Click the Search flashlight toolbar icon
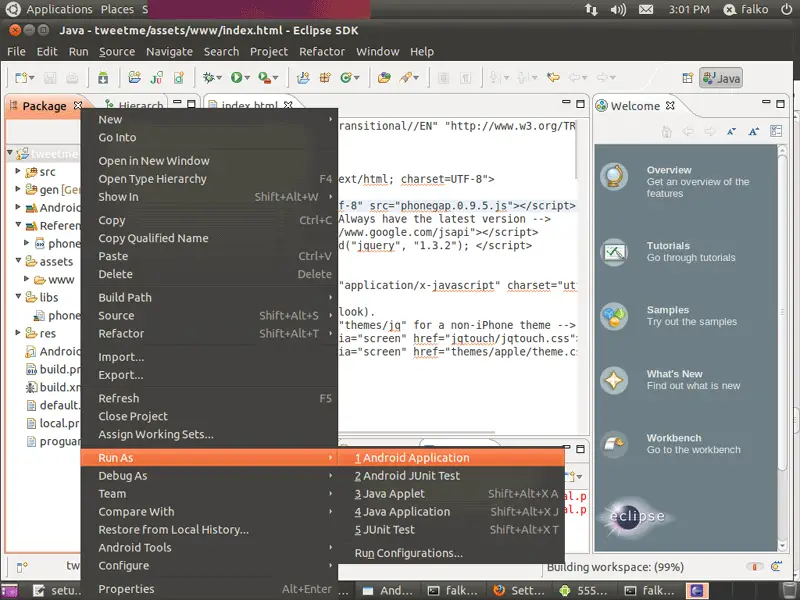The image size is (800, 600). coord(406,78)
